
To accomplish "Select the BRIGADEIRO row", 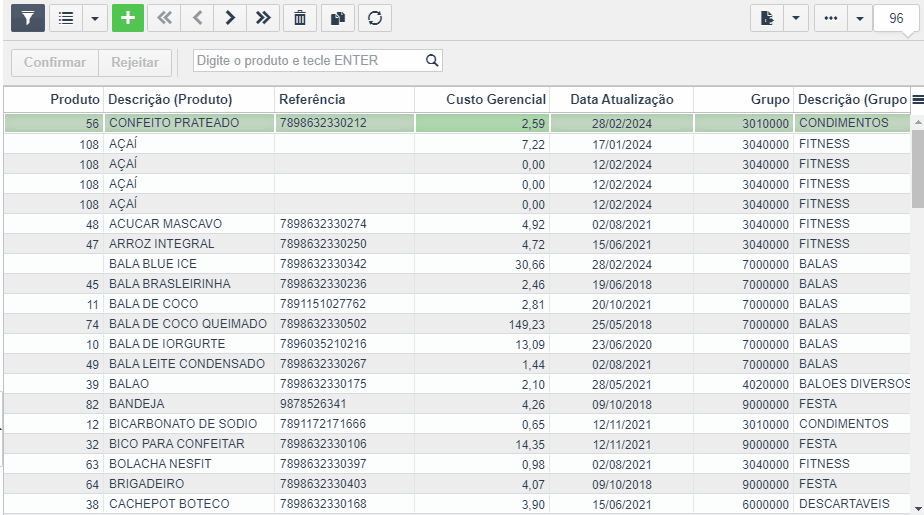I will (457, 484).
